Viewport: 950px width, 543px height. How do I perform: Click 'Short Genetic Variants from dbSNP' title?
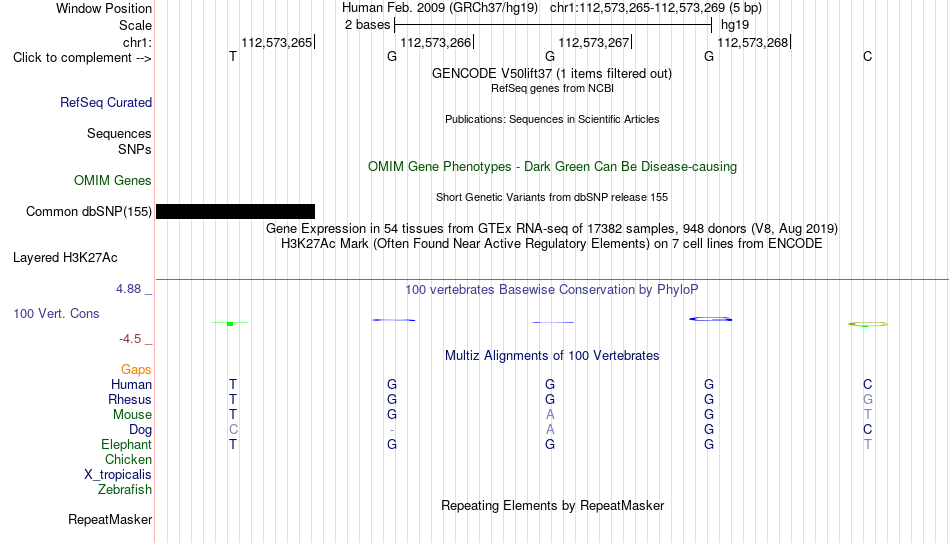pyautogui.click(x=552, y=198)
